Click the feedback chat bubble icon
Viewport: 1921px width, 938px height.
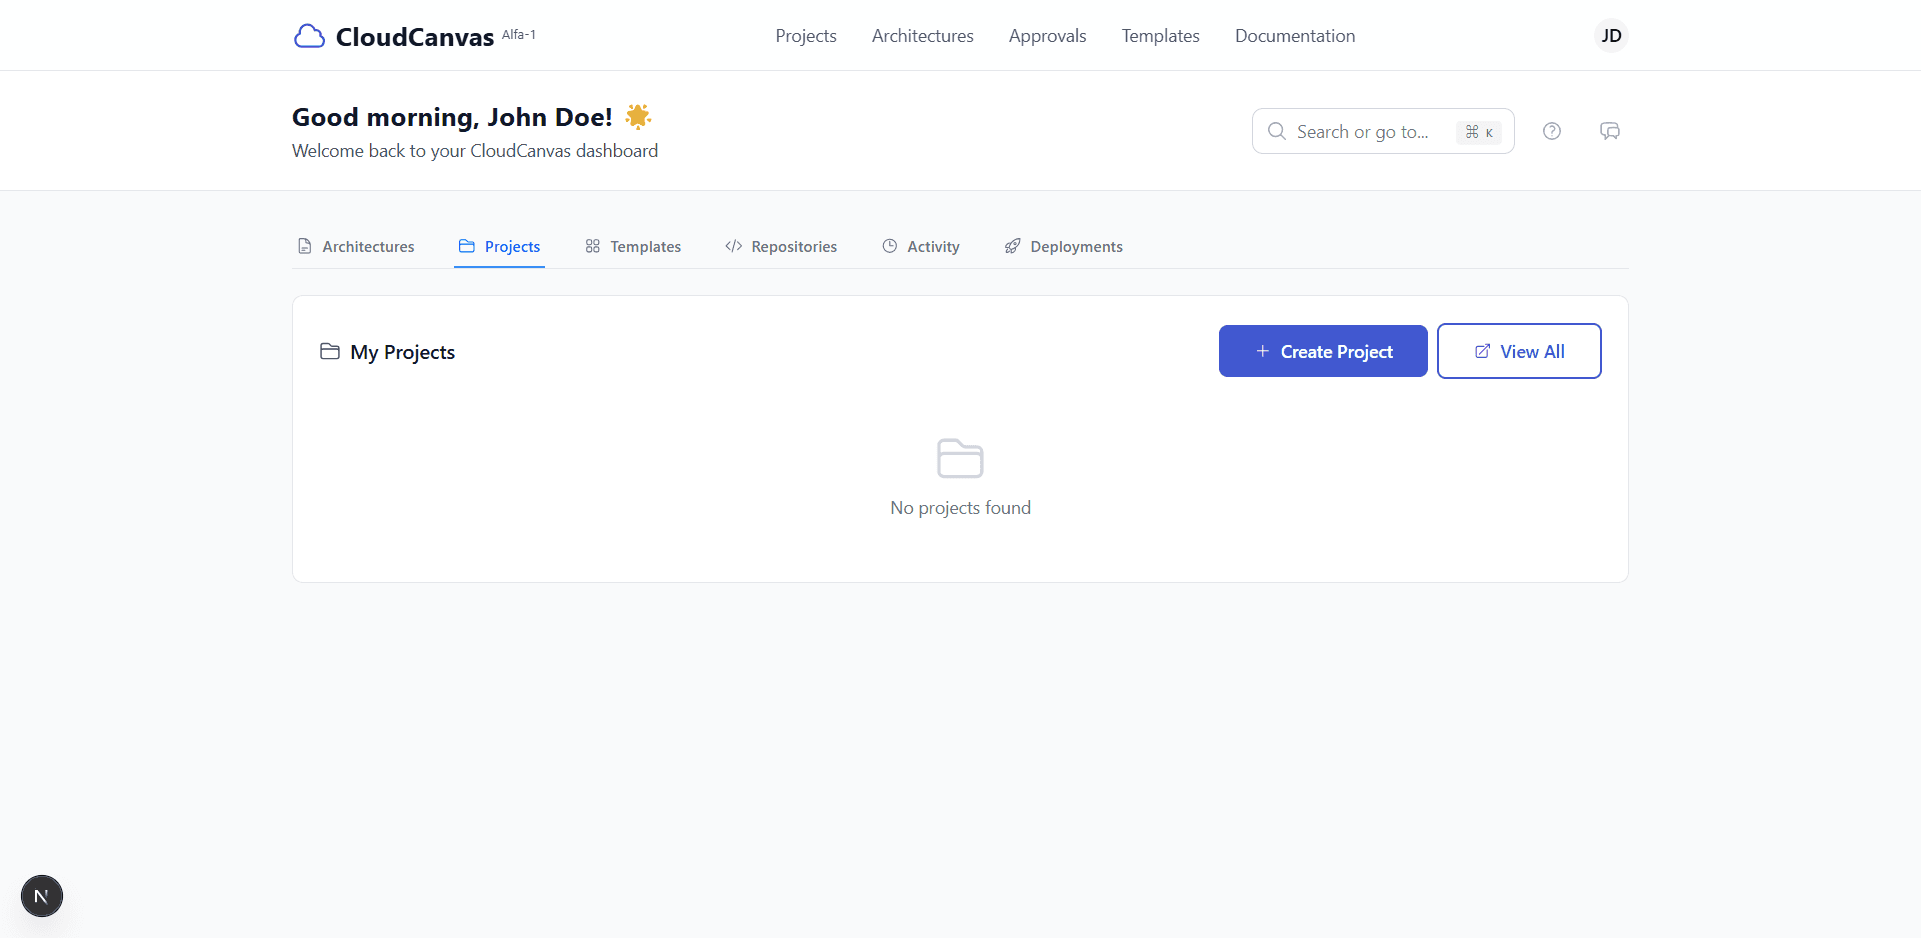point(1610,131)
